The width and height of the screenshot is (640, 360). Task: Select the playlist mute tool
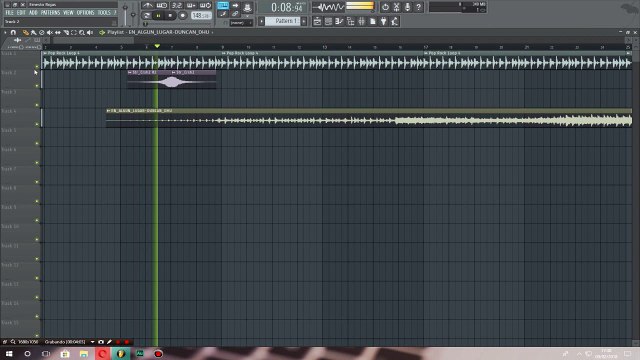(50, 32)
